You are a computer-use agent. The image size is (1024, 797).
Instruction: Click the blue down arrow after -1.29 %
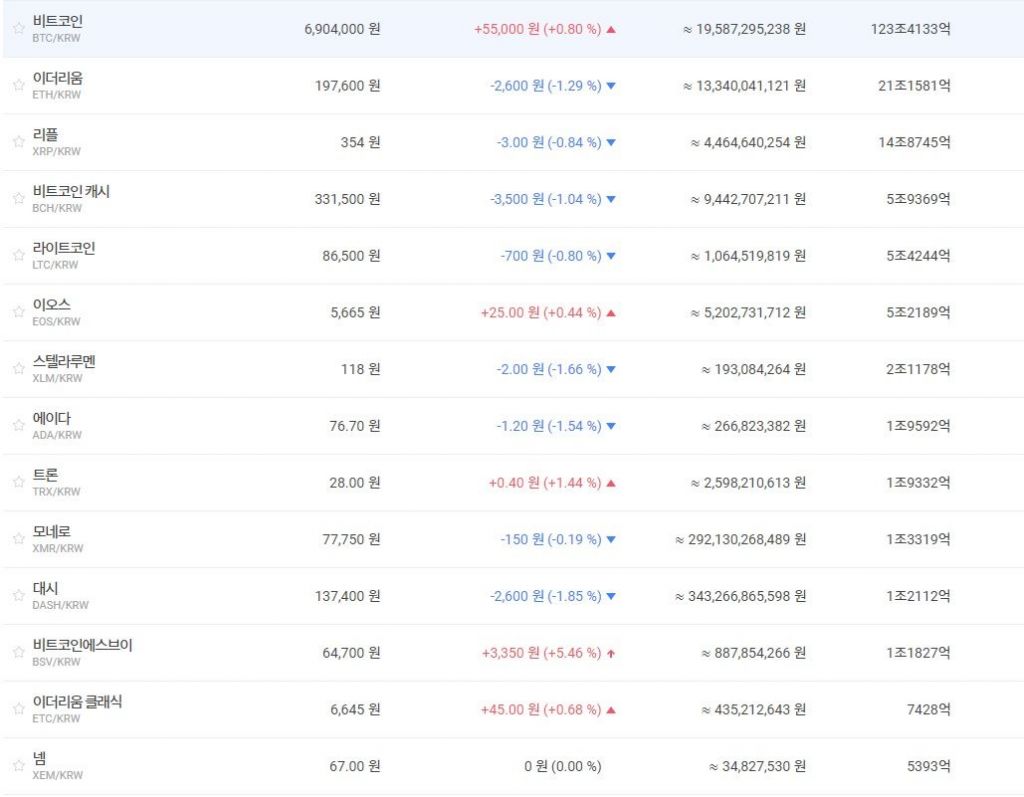coord(611,86)
